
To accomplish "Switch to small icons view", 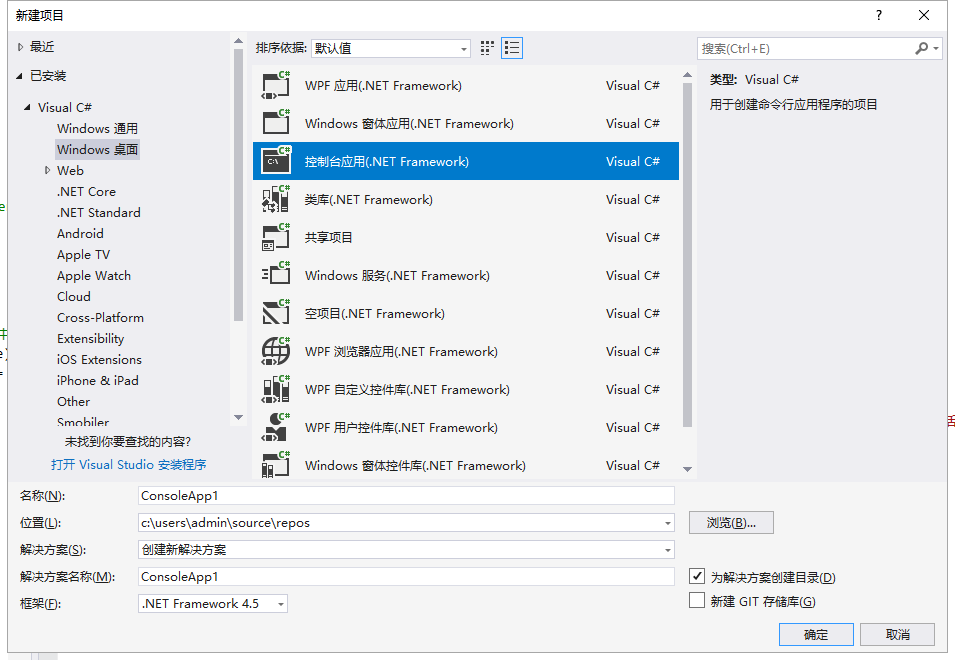I will (x=487, y=48).
